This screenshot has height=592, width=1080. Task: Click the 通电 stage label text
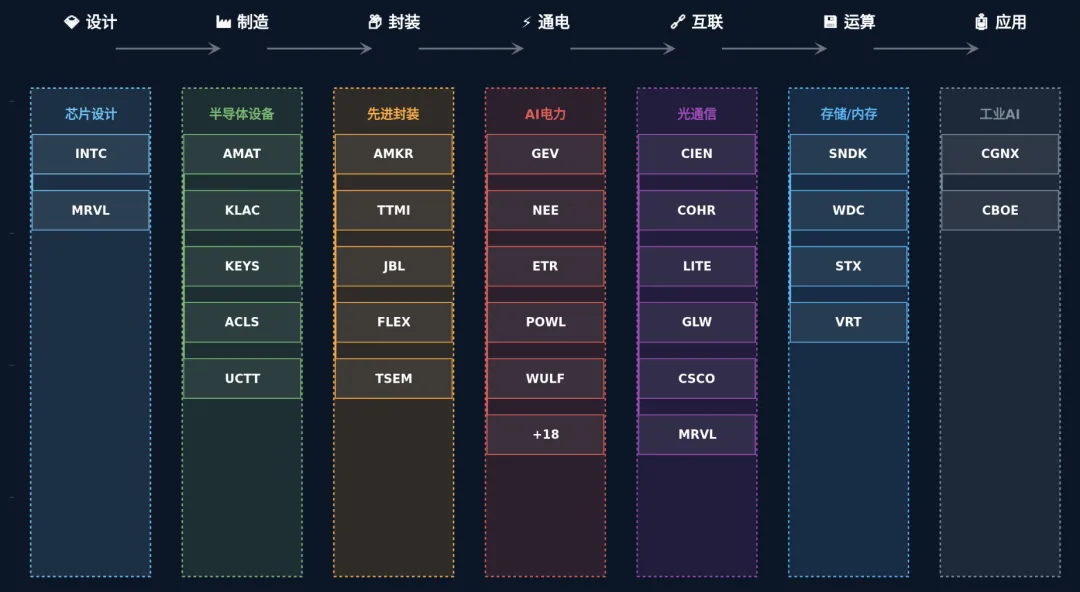click(x=554, y=22)
